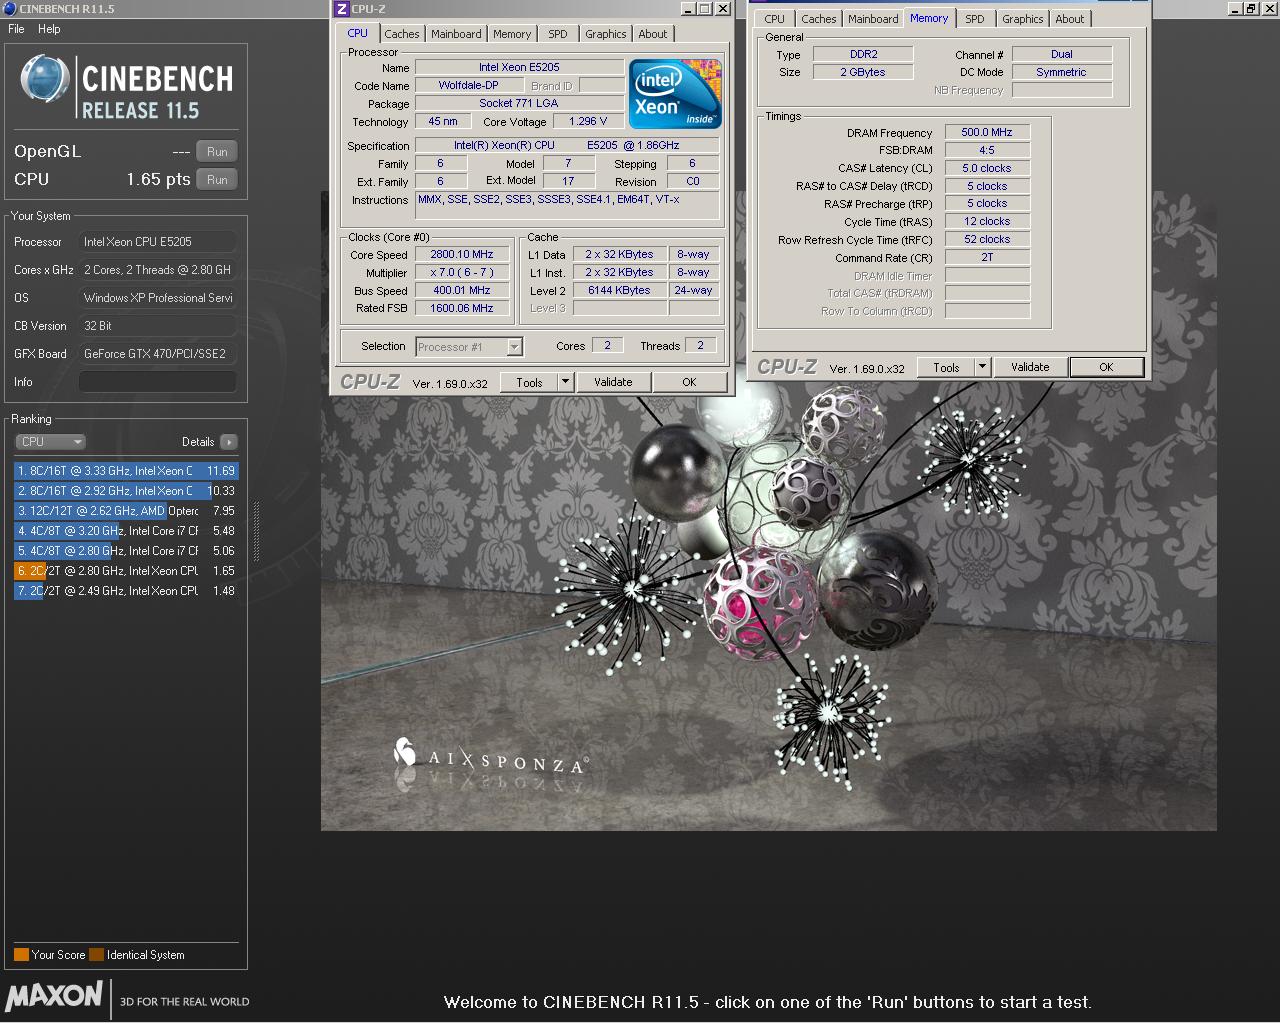
Task: Click OK in right CPU-Z memory window
Action: (1106, 367)
